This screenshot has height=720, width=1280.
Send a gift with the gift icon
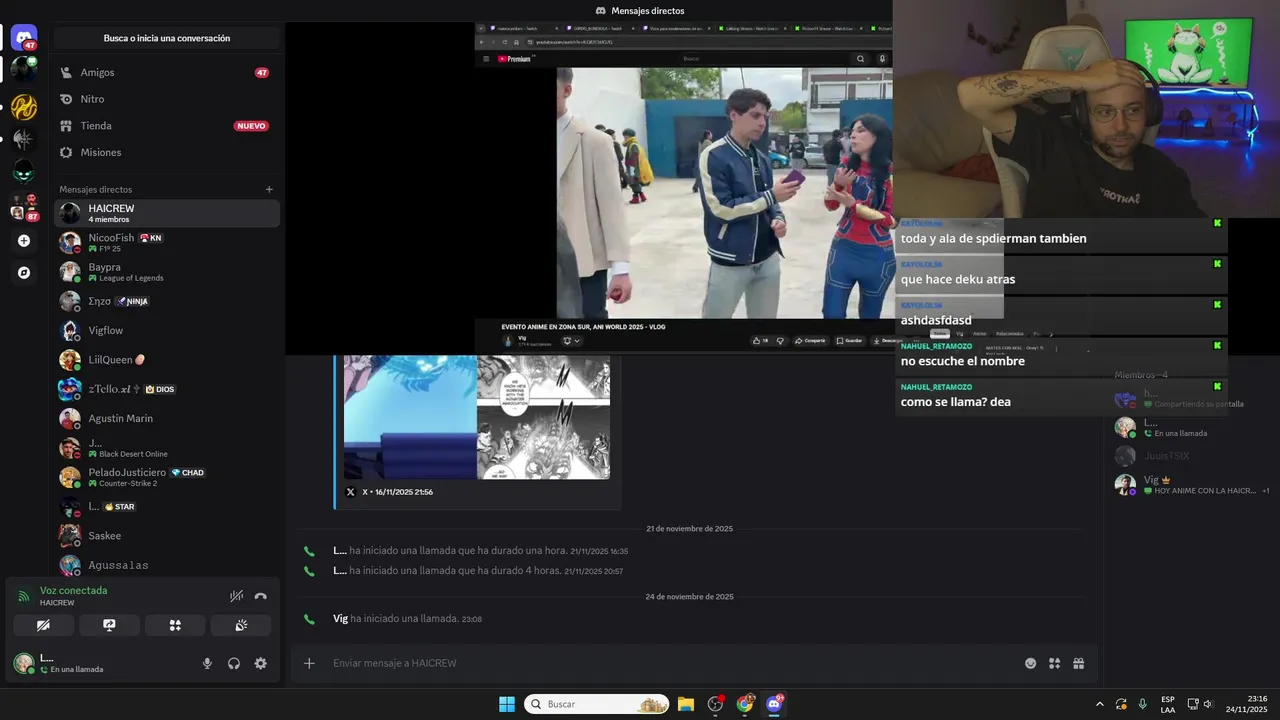(x=1079, y=663)
